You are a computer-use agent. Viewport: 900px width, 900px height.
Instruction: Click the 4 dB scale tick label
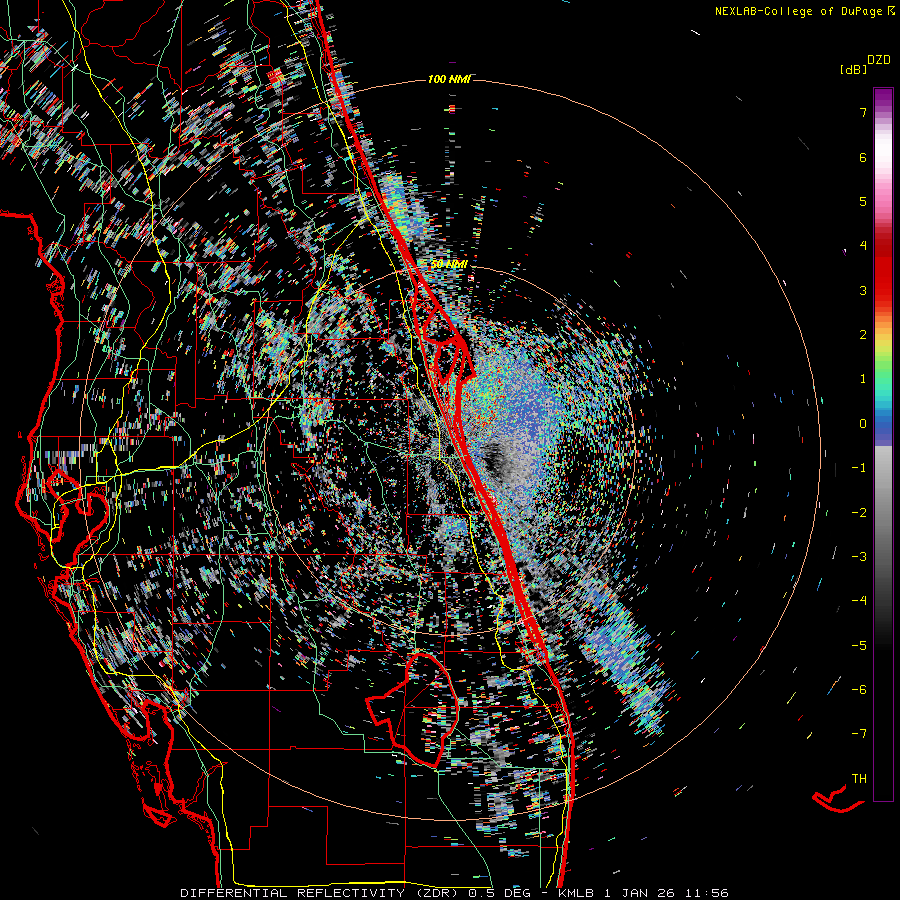[863, 246]
